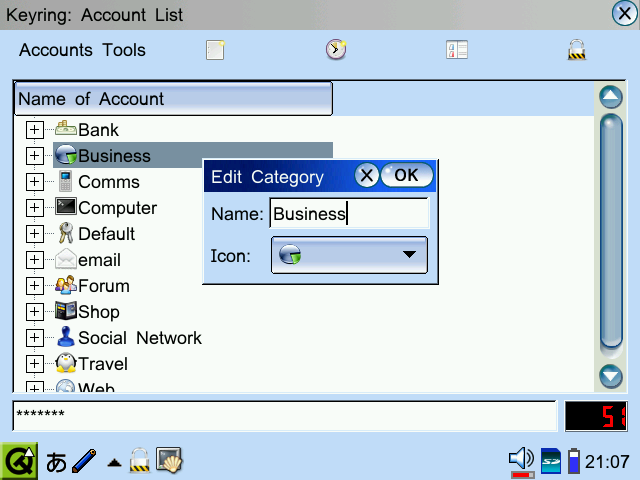Open the Icon dropdown in Edit Category
Viewport: 640px width, 480px height.
click(348, 255)
